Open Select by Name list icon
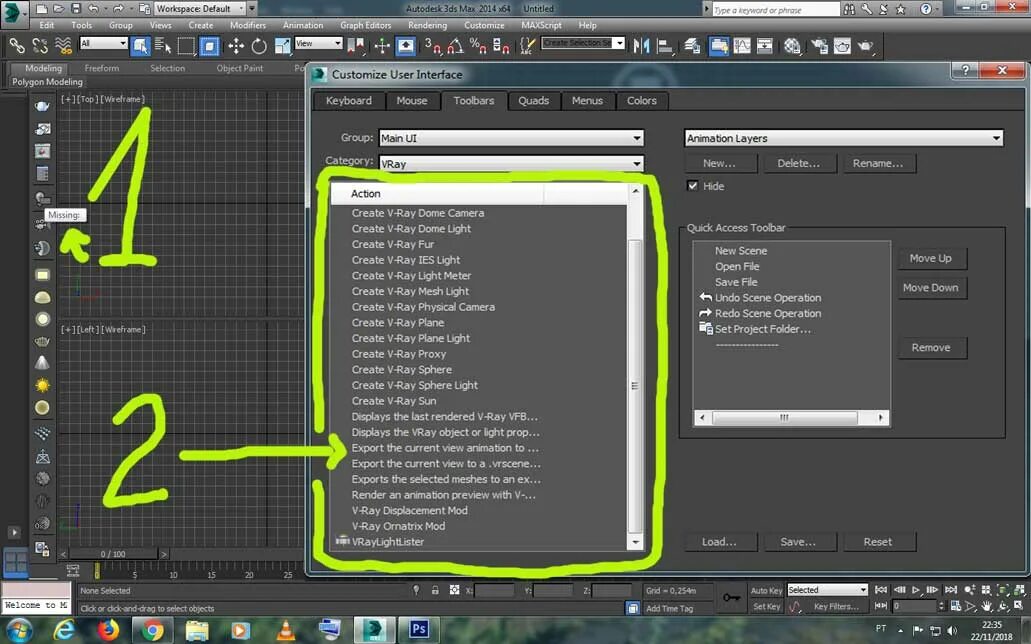Screen dimensions: 1031x644 click(162, 45)
